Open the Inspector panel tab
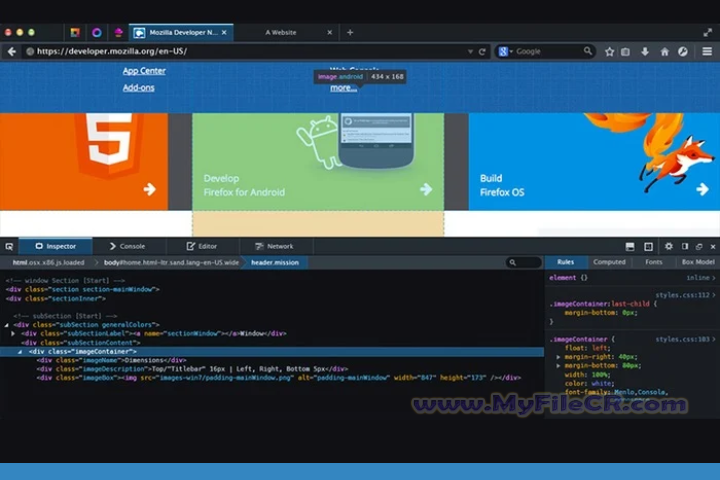The height and width of the screenshot is (480, 720). pos(56,247)
